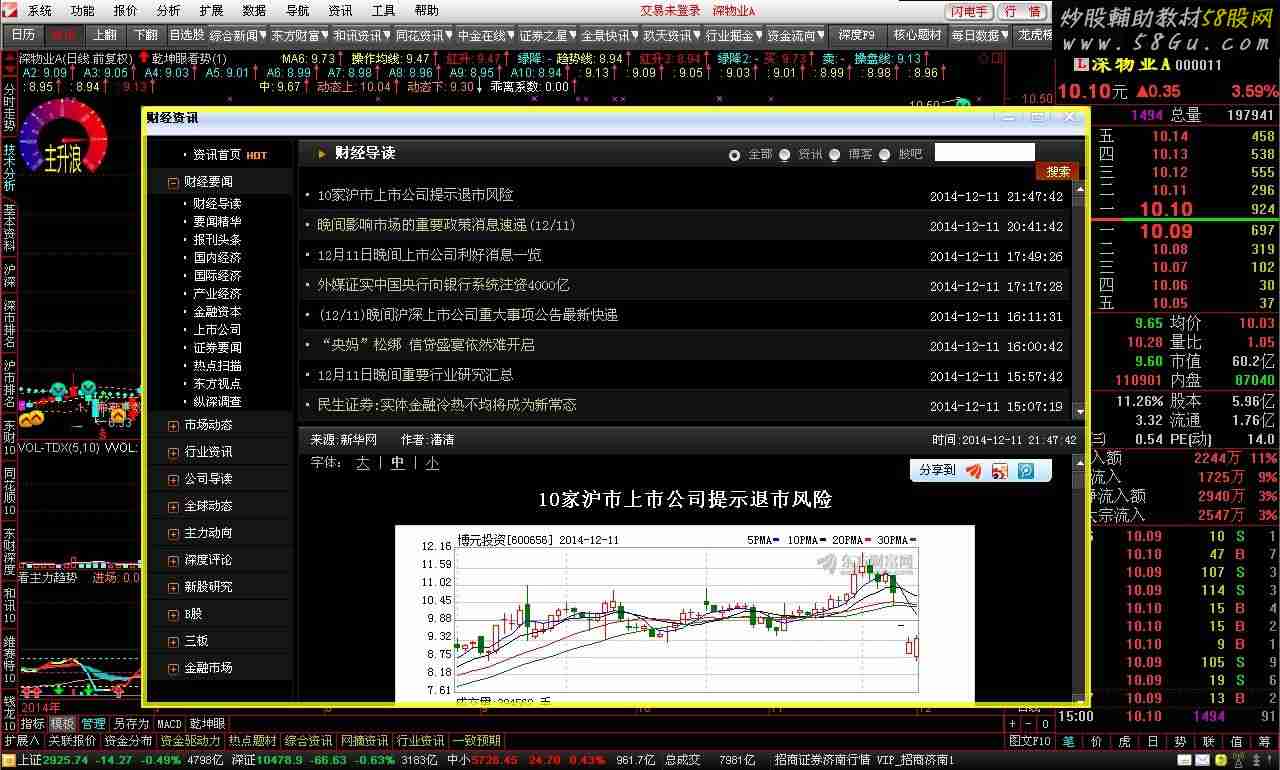
Task: Open the 分析 menu
Action: point(169,11)
